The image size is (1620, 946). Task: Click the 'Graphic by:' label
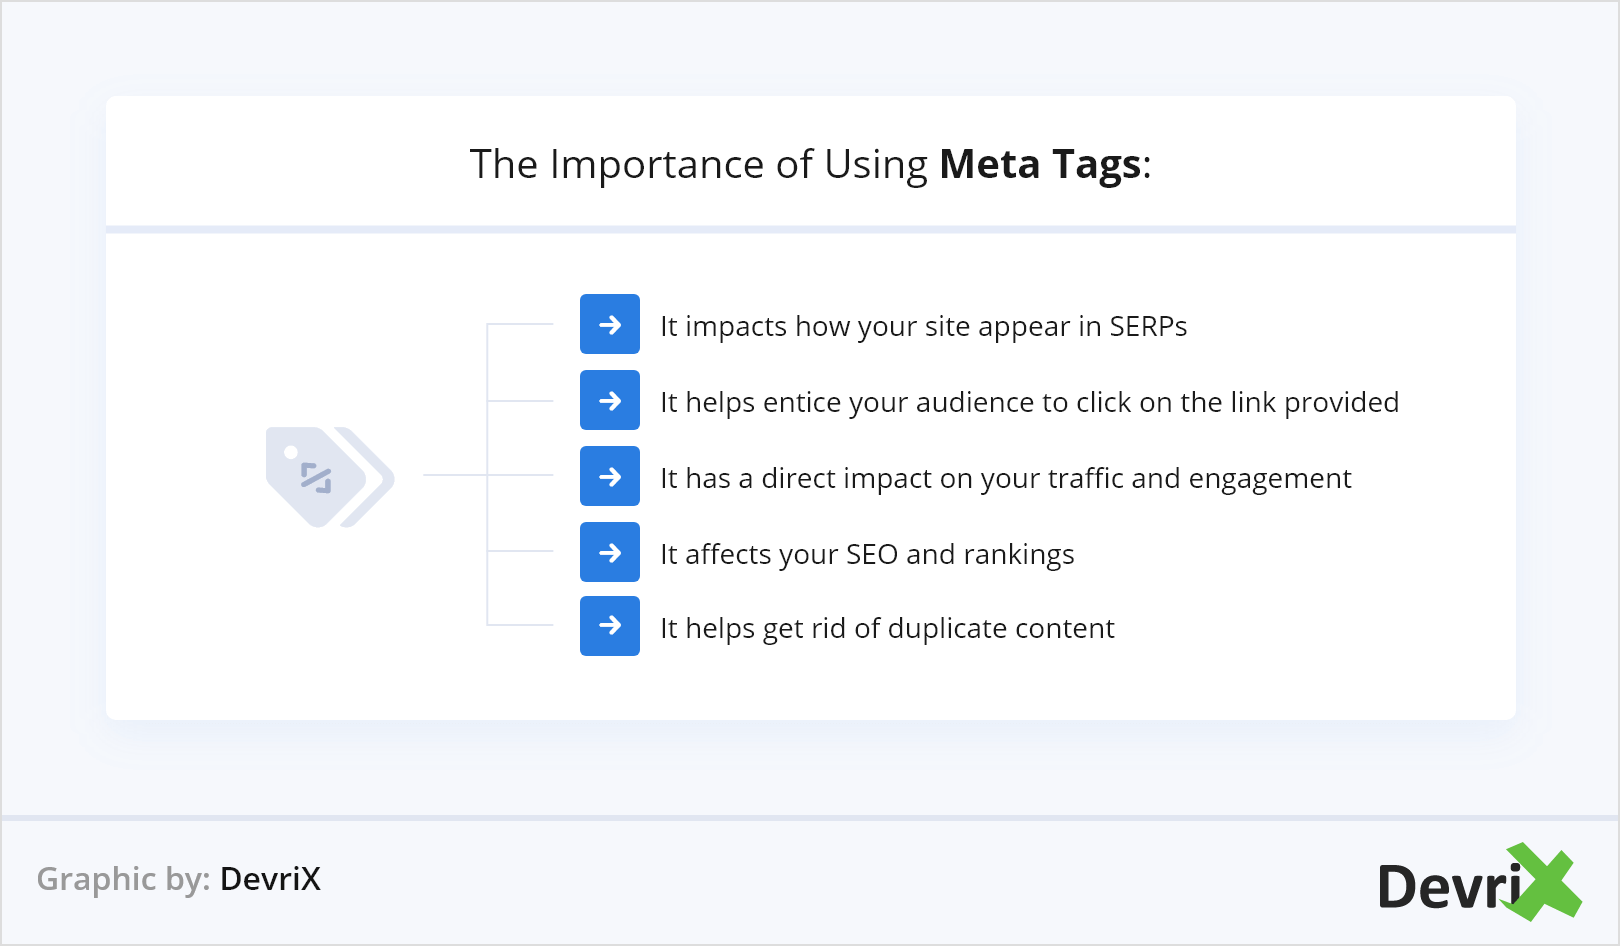(x=123, y=879)
